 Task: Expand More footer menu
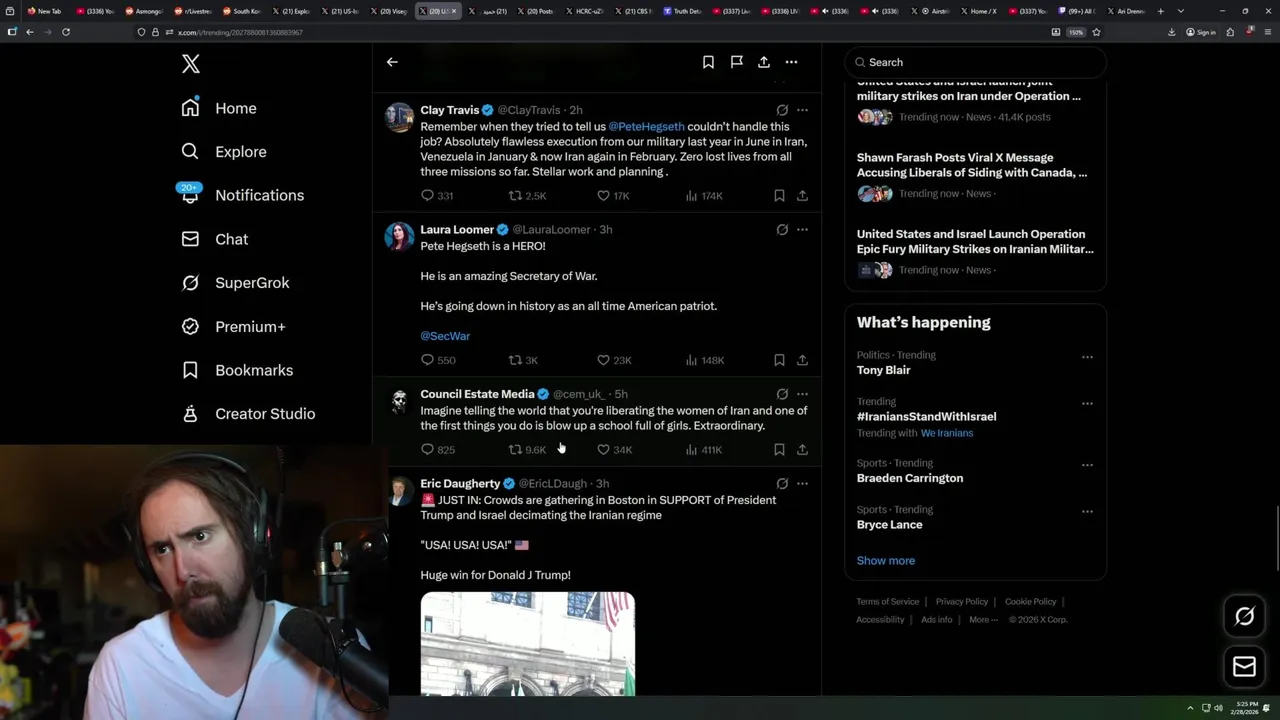tap(983, 620)
